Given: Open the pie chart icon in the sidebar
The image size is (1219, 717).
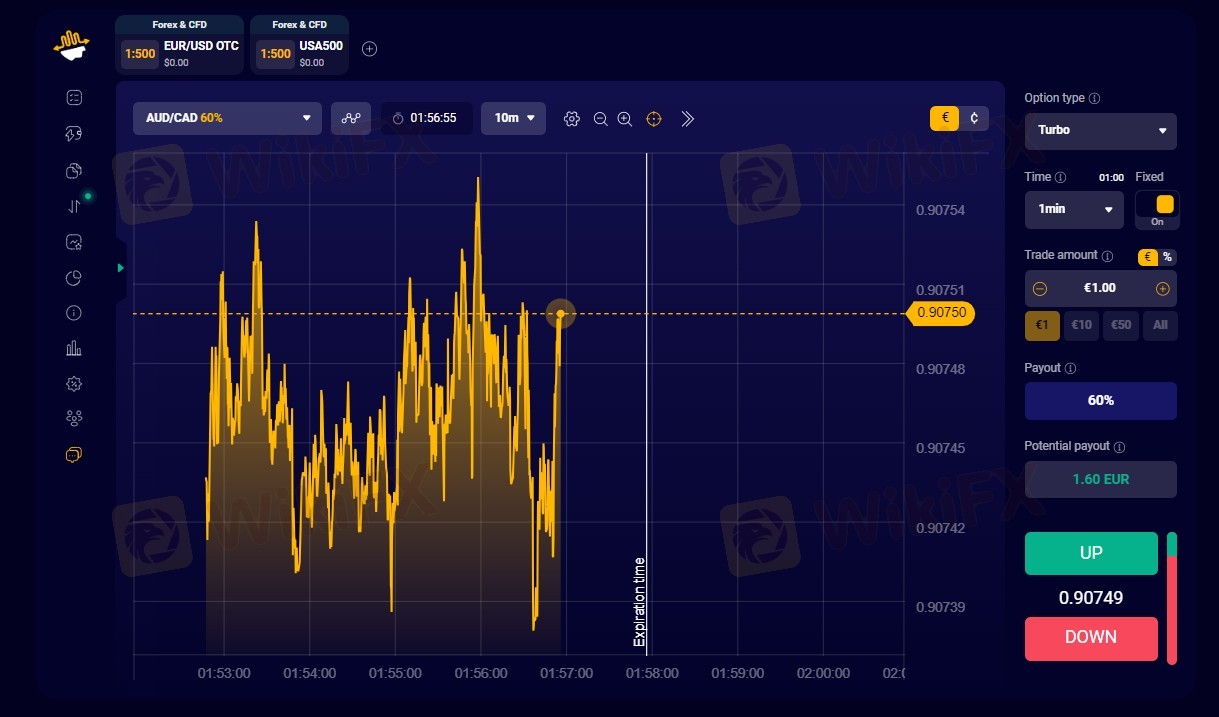Looking at the screenshot, I should pos(74,278).
